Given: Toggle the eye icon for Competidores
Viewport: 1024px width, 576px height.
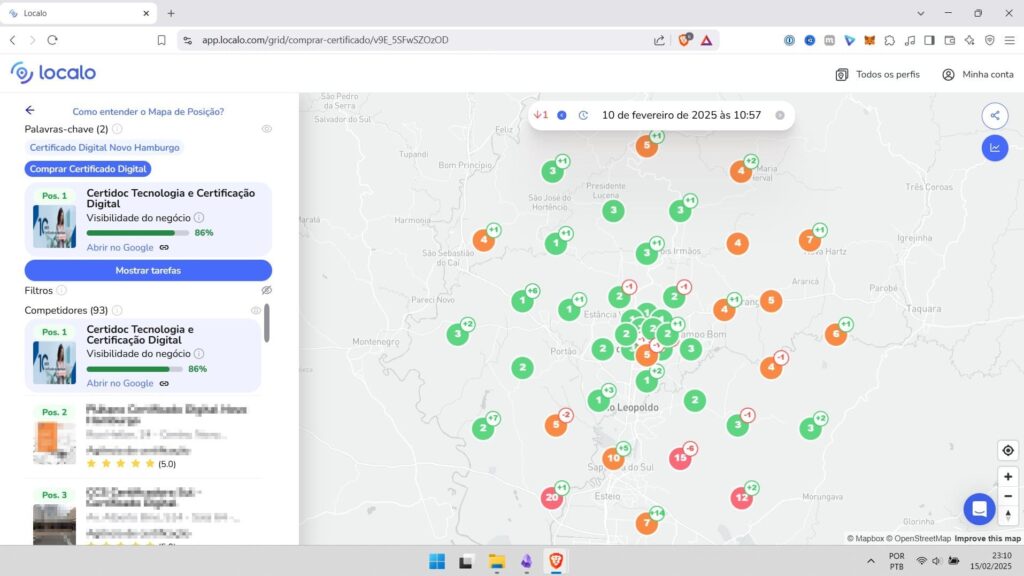Looking at the screenshot, I should pyautogui.click(x=255, y=310).
